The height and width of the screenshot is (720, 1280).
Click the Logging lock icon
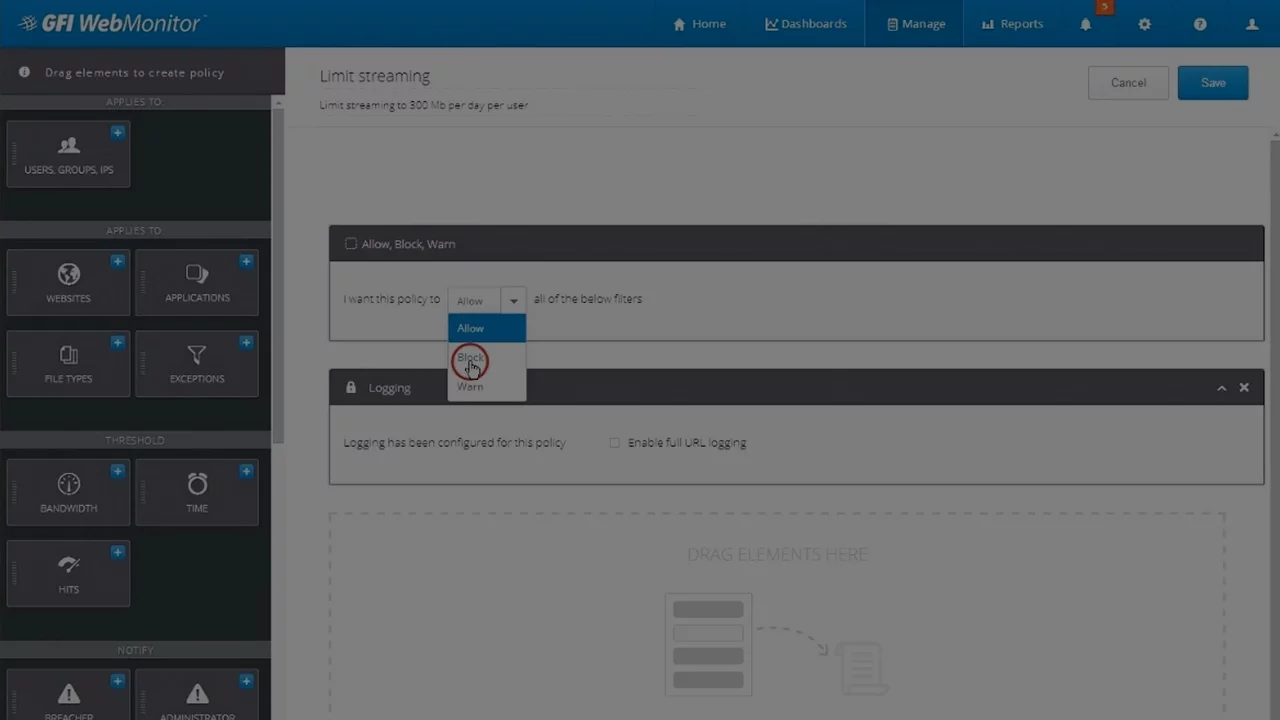coord(350,387)
